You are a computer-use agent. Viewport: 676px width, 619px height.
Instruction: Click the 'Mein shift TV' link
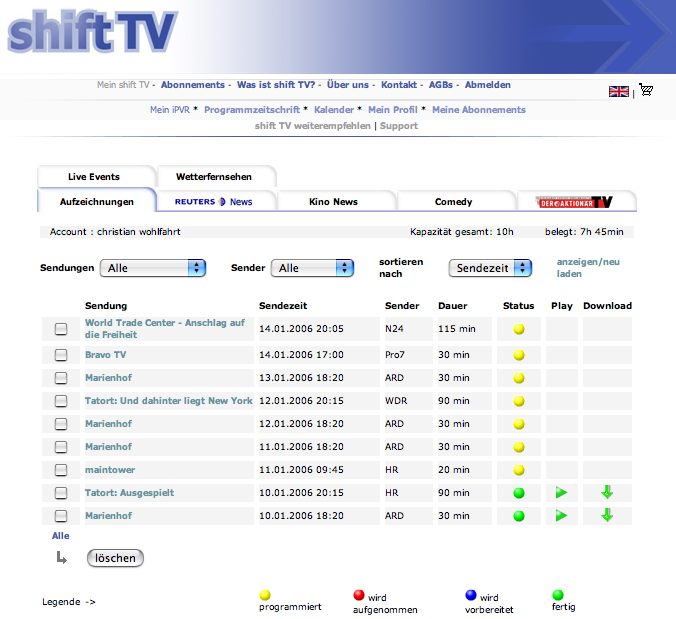pos(123,85)
